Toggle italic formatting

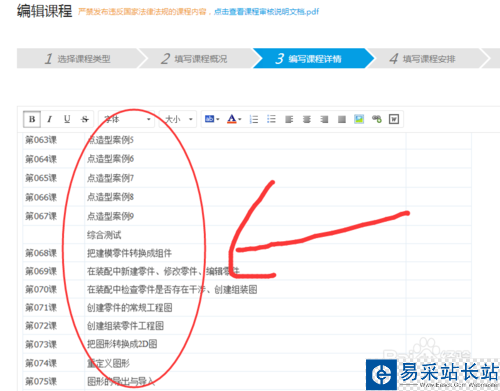coord(50,119)
